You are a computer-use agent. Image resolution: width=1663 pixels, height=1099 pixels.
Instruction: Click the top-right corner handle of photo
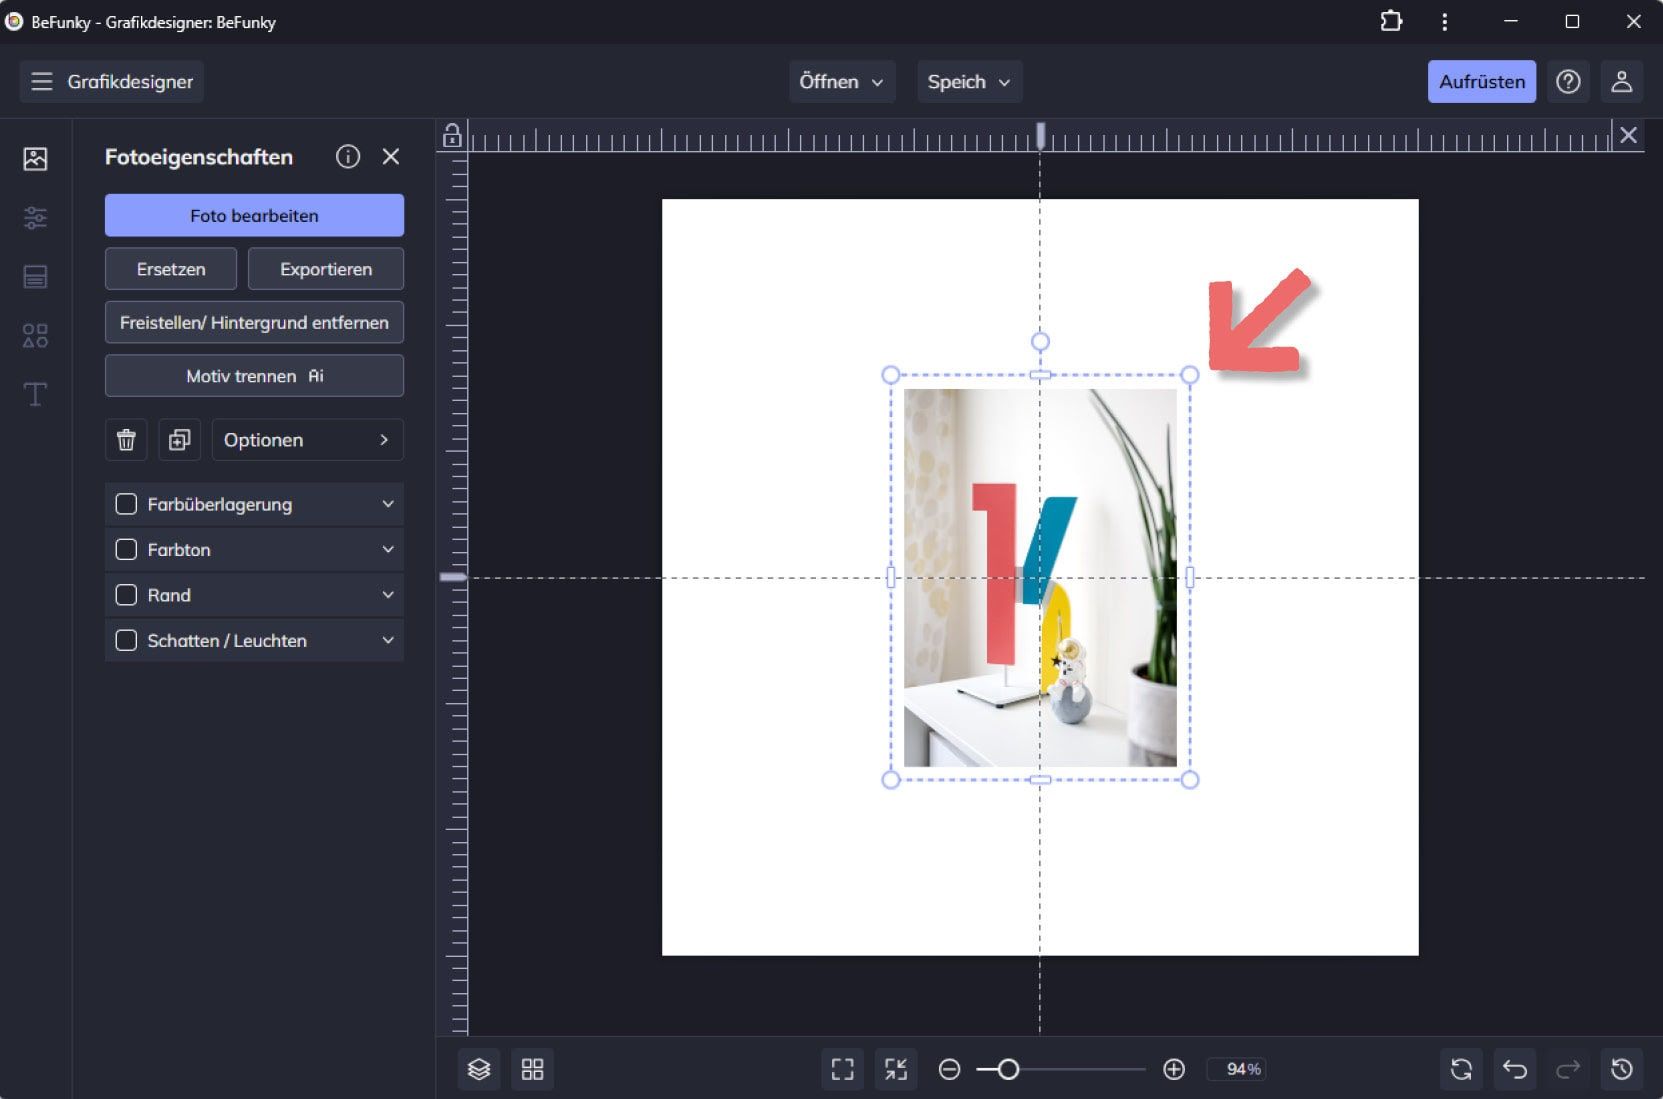tap(1189, 375)
